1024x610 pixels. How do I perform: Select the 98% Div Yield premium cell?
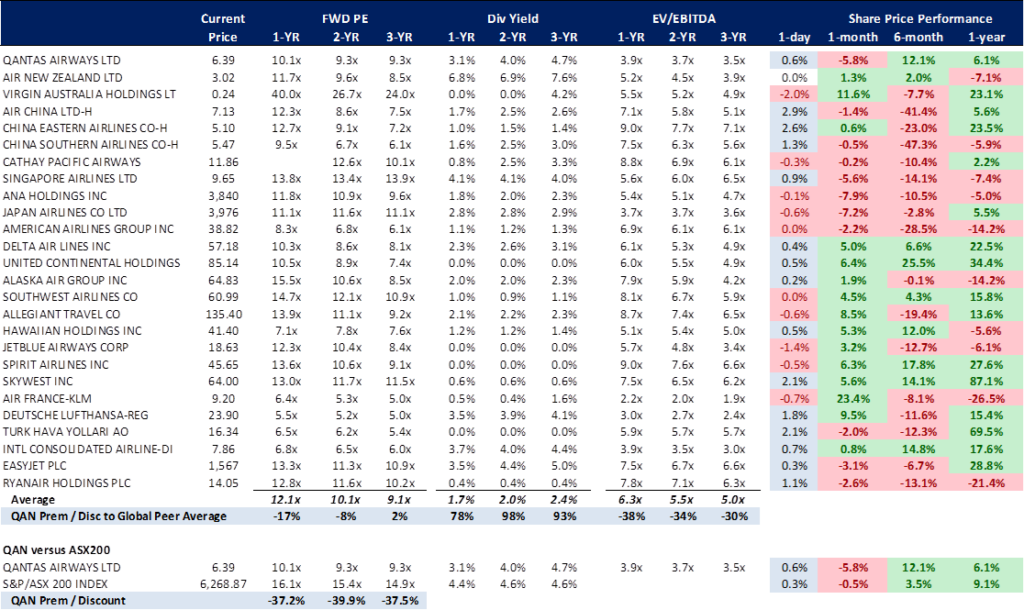pos(513,517)
